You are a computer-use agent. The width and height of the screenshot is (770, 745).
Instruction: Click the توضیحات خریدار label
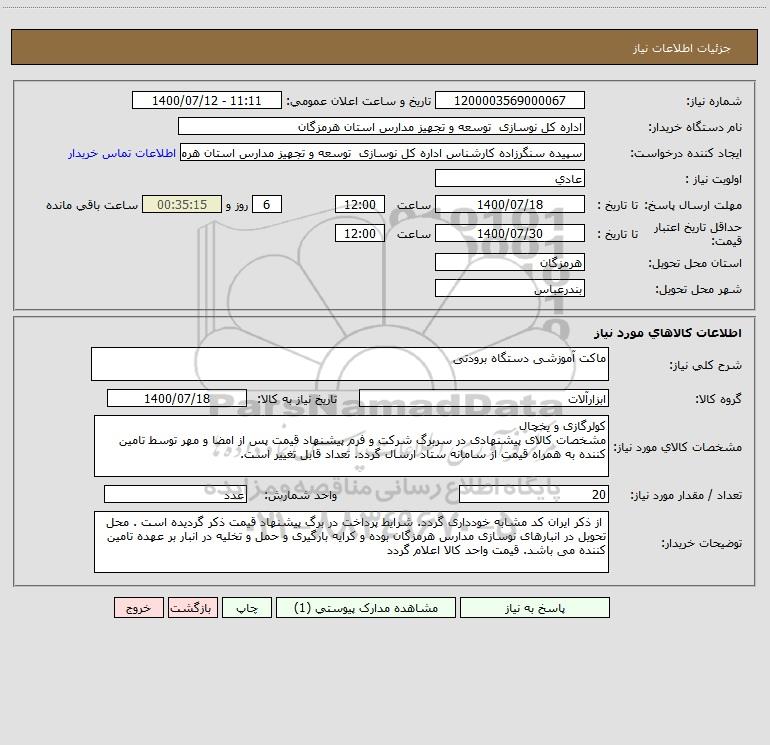tap(702, 544)
